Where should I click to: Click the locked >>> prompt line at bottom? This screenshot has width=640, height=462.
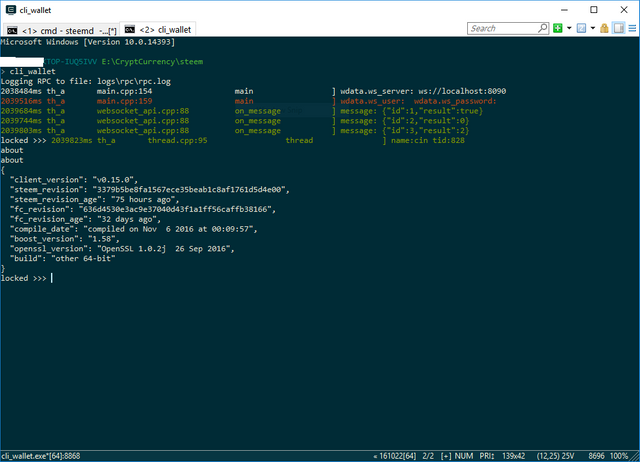click(x=24, y=278)
